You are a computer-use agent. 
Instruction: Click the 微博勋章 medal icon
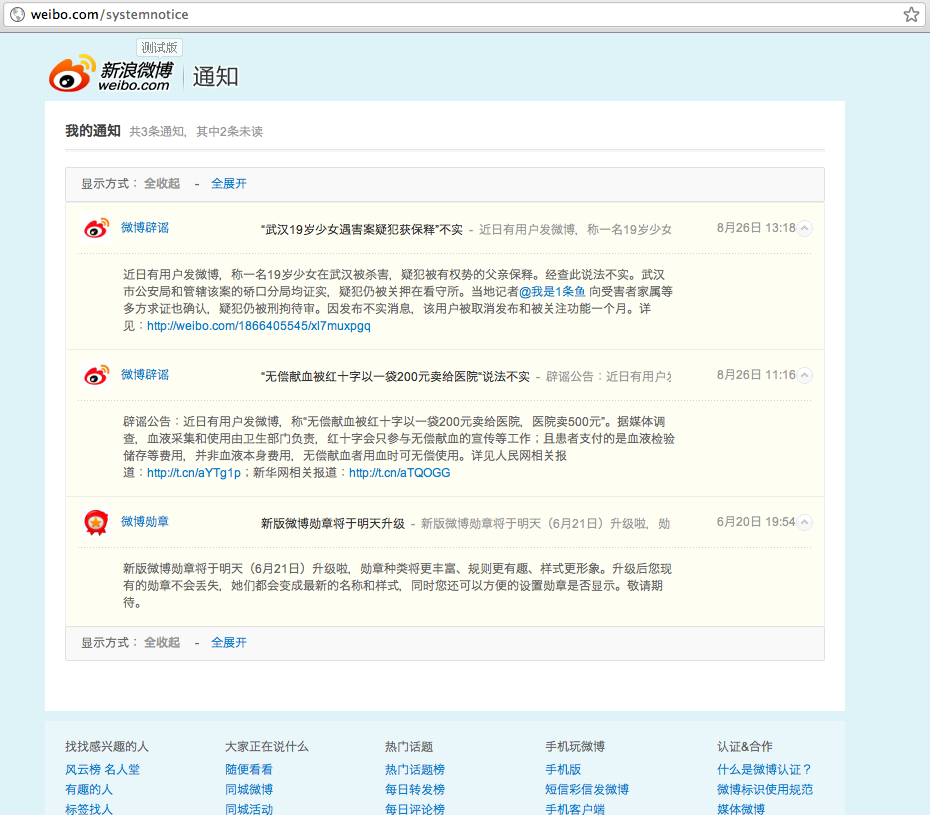click(96, 523)
